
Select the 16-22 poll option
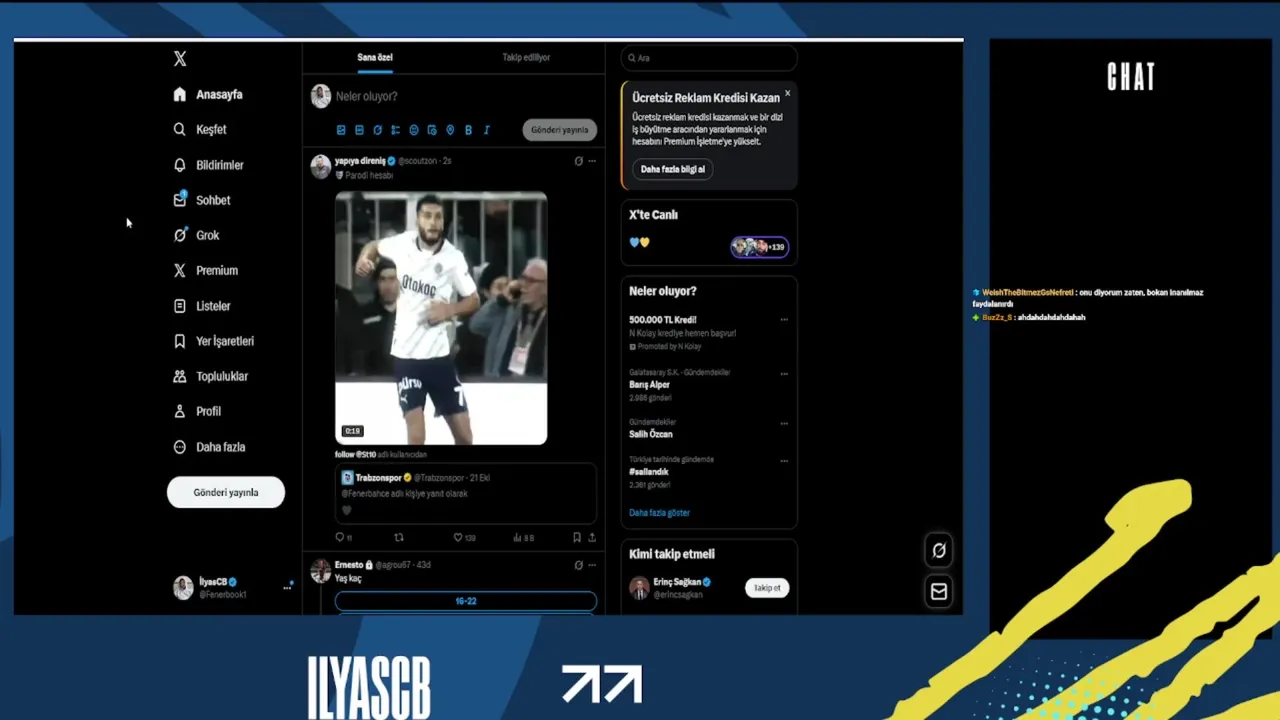tap(466, 601)
